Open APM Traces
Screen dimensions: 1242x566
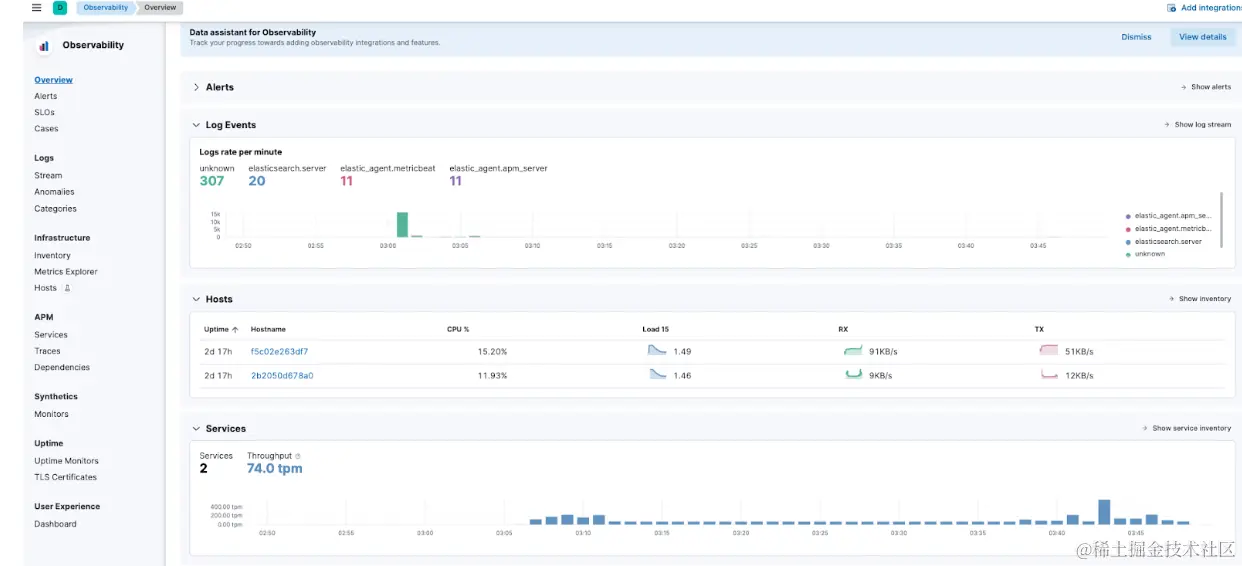pyautogui.click(x=47, y=351)
